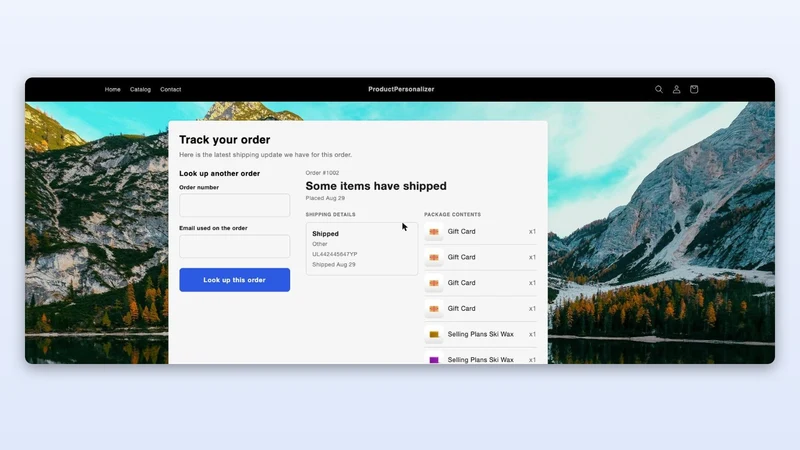The image size is (800, 450).
Task: Click the Order #1002 text
Action: coord(322,173)
